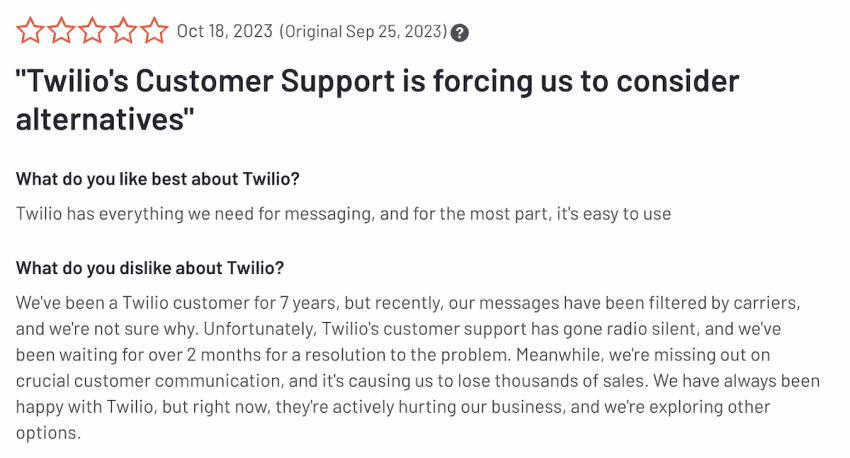Click the Oct 18, 2023 review date
Image resolution: width=850 pixels, height=458 pixels.
pyautogui.click(x=225, y=31)
